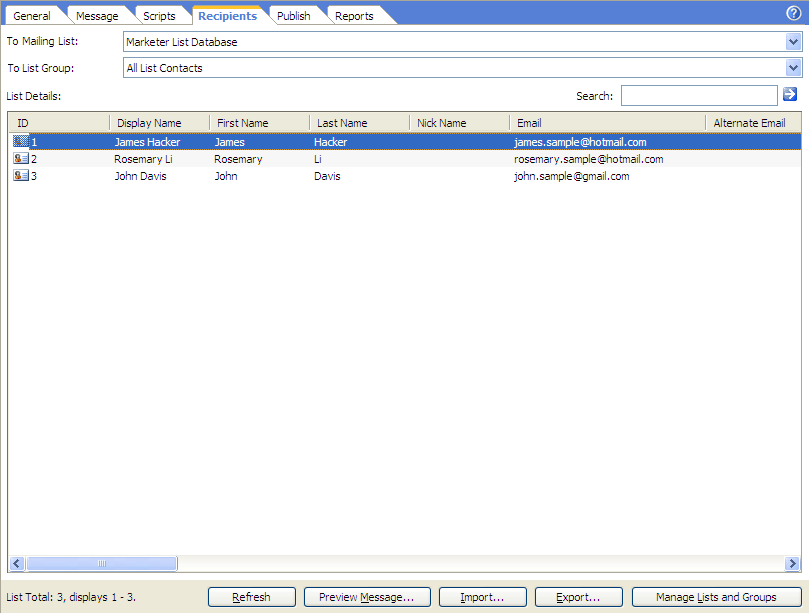
Task: Click the Export button
Action: 579,597
